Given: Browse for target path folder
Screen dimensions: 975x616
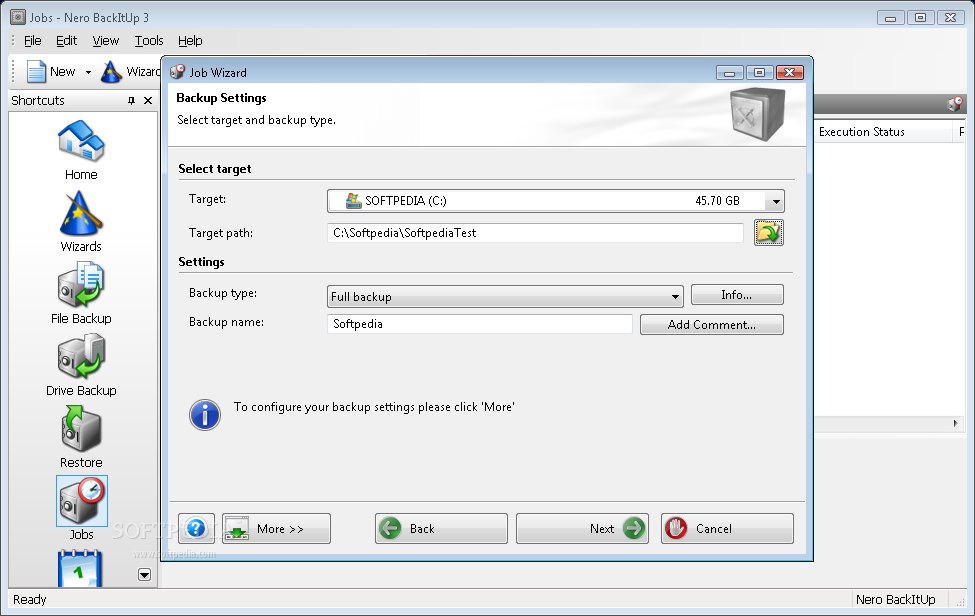Looking at the screenshot, I should pyautogui.click(x=769, y=232).
